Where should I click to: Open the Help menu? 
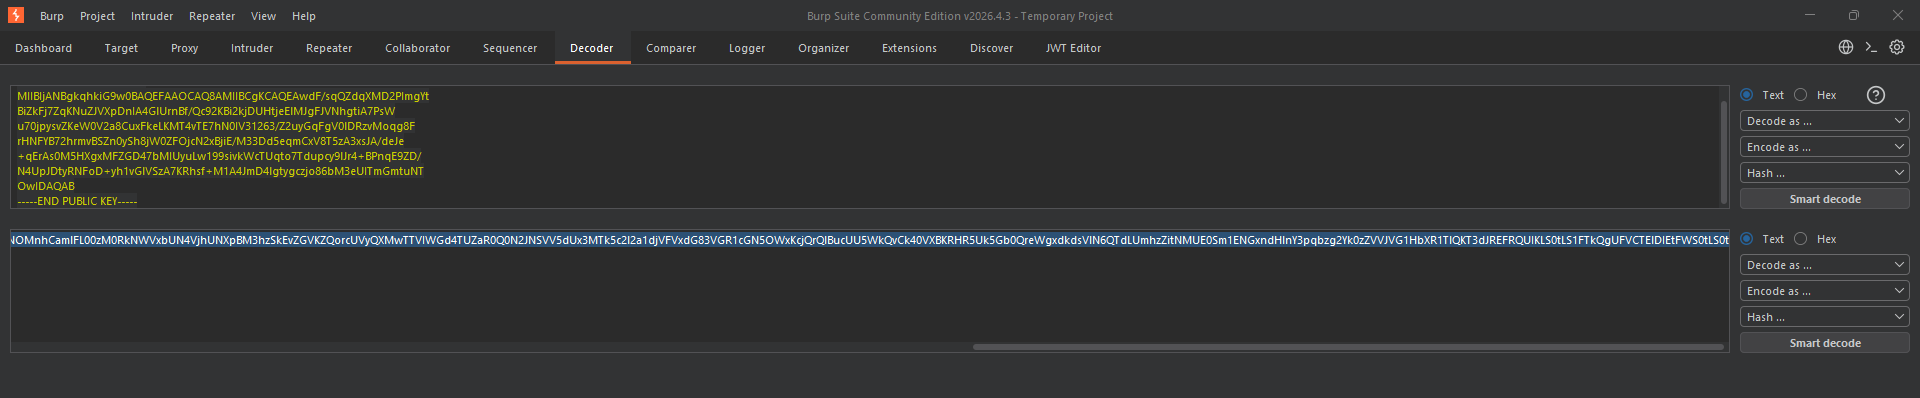(304, 16)
